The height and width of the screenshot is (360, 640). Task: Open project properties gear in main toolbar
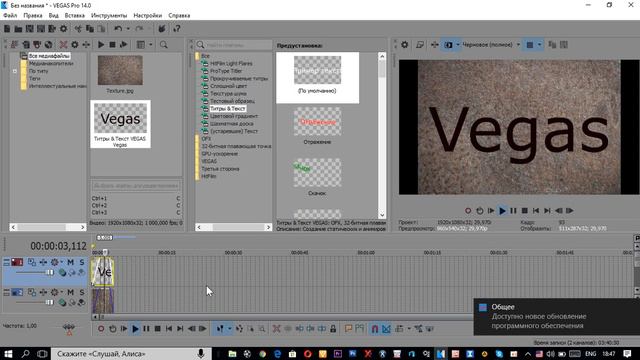click(64, 29)
